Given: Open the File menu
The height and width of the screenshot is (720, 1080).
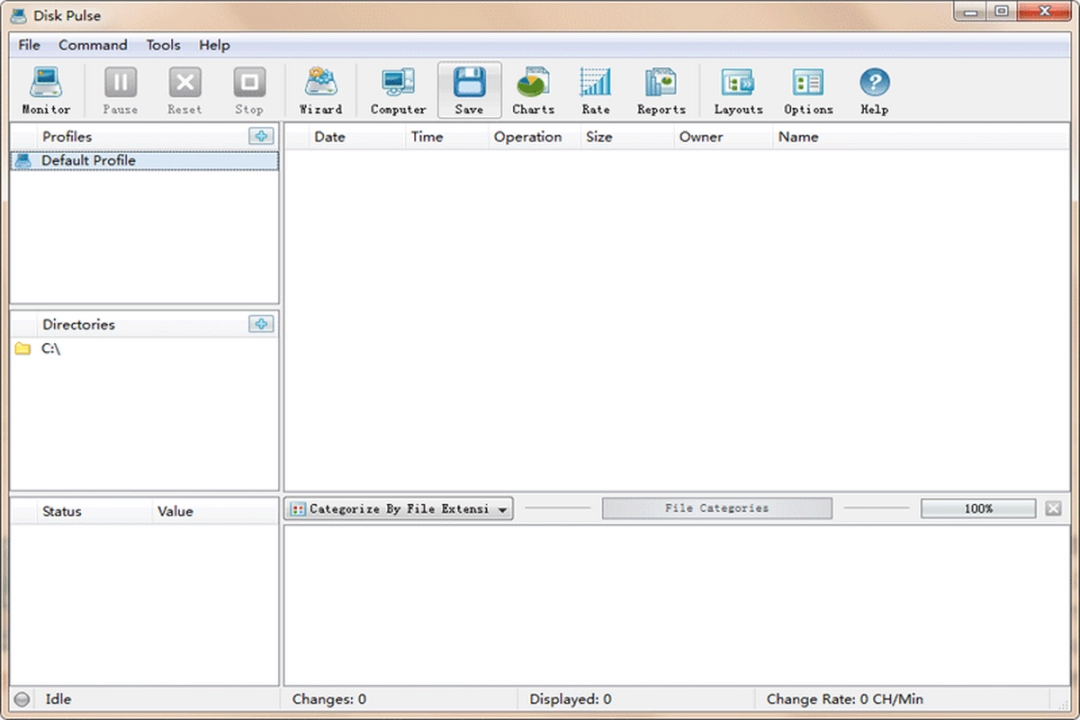Looking at the screenshot, I should tap(29, 45).
